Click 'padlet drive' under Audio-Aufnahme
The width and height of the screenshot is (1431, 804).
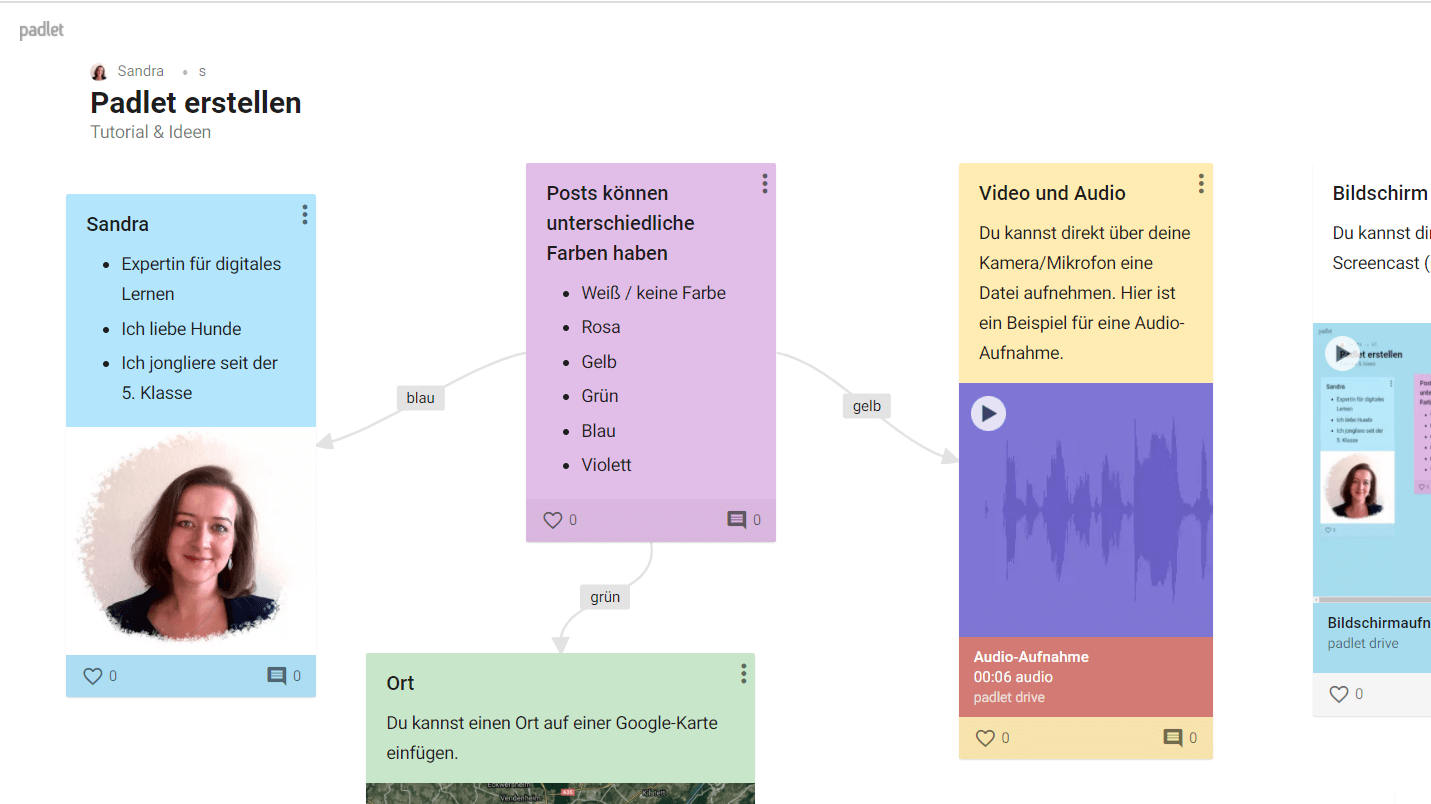[x=1009, y=697]
